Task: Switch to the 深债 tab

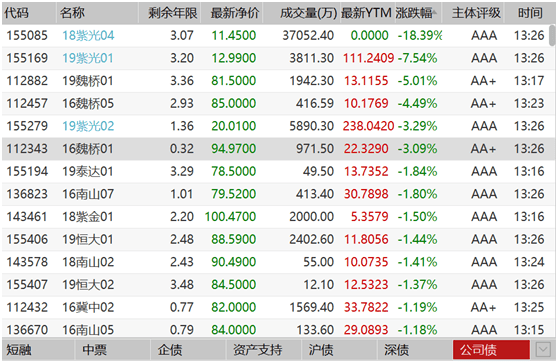Action: [415, 350]
